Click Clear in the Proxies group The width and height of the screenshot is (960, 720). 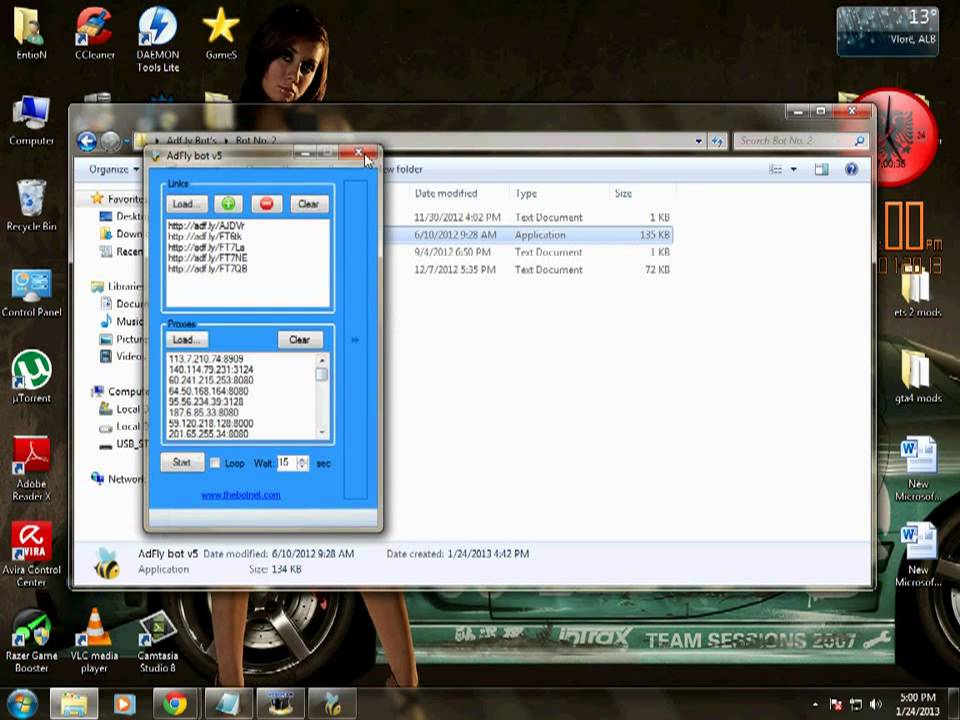300,339
